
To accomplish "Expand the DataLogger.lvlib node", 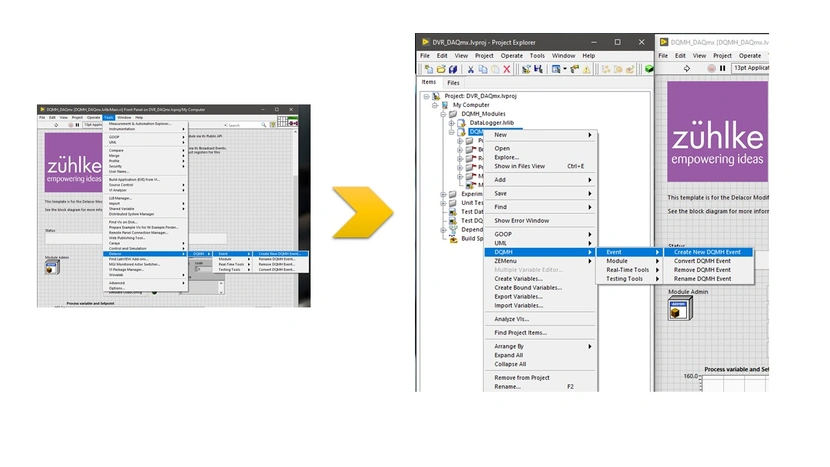I will [x=452, y=123].
